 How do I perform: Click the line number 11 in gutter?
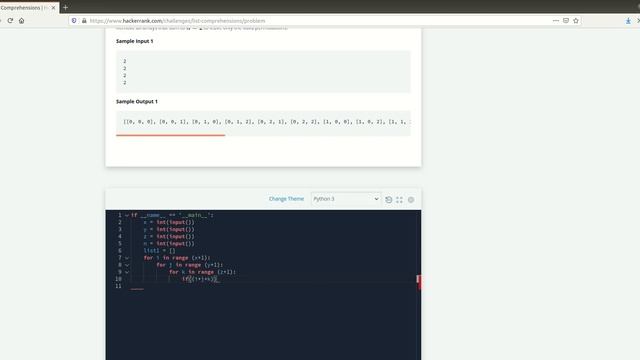(118, 286)
